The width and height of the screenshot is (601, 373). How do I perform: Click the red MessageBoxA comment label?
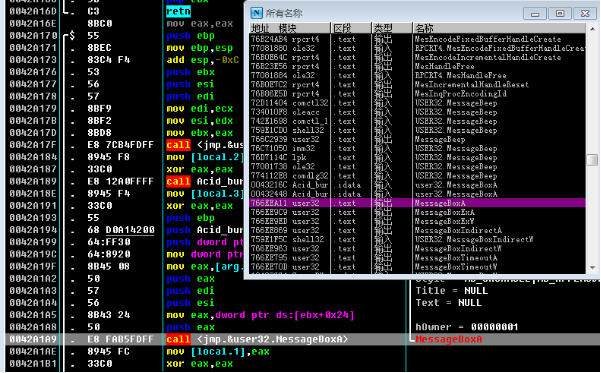448,339
